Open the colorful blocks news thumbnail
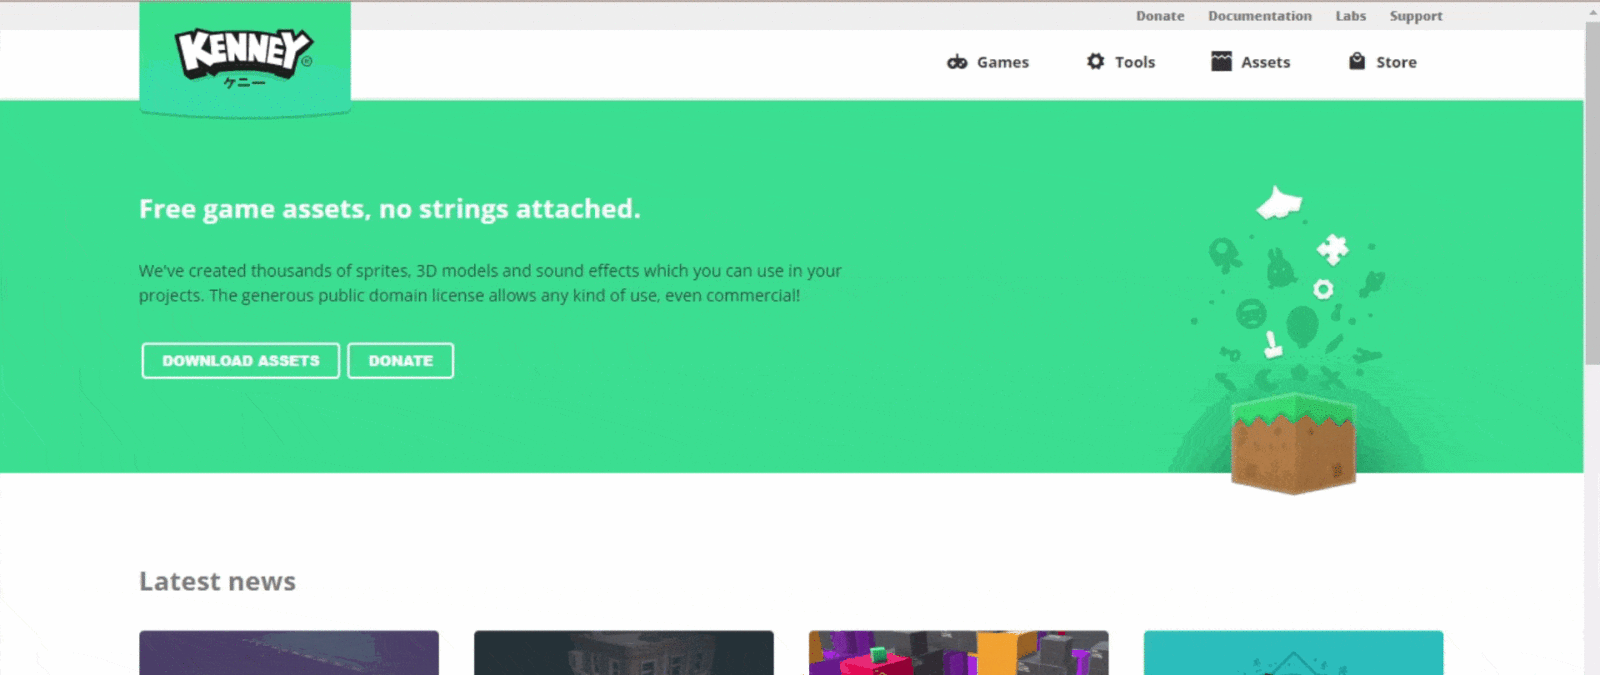This screenshot has width=1600, height=675. [959, 653]
